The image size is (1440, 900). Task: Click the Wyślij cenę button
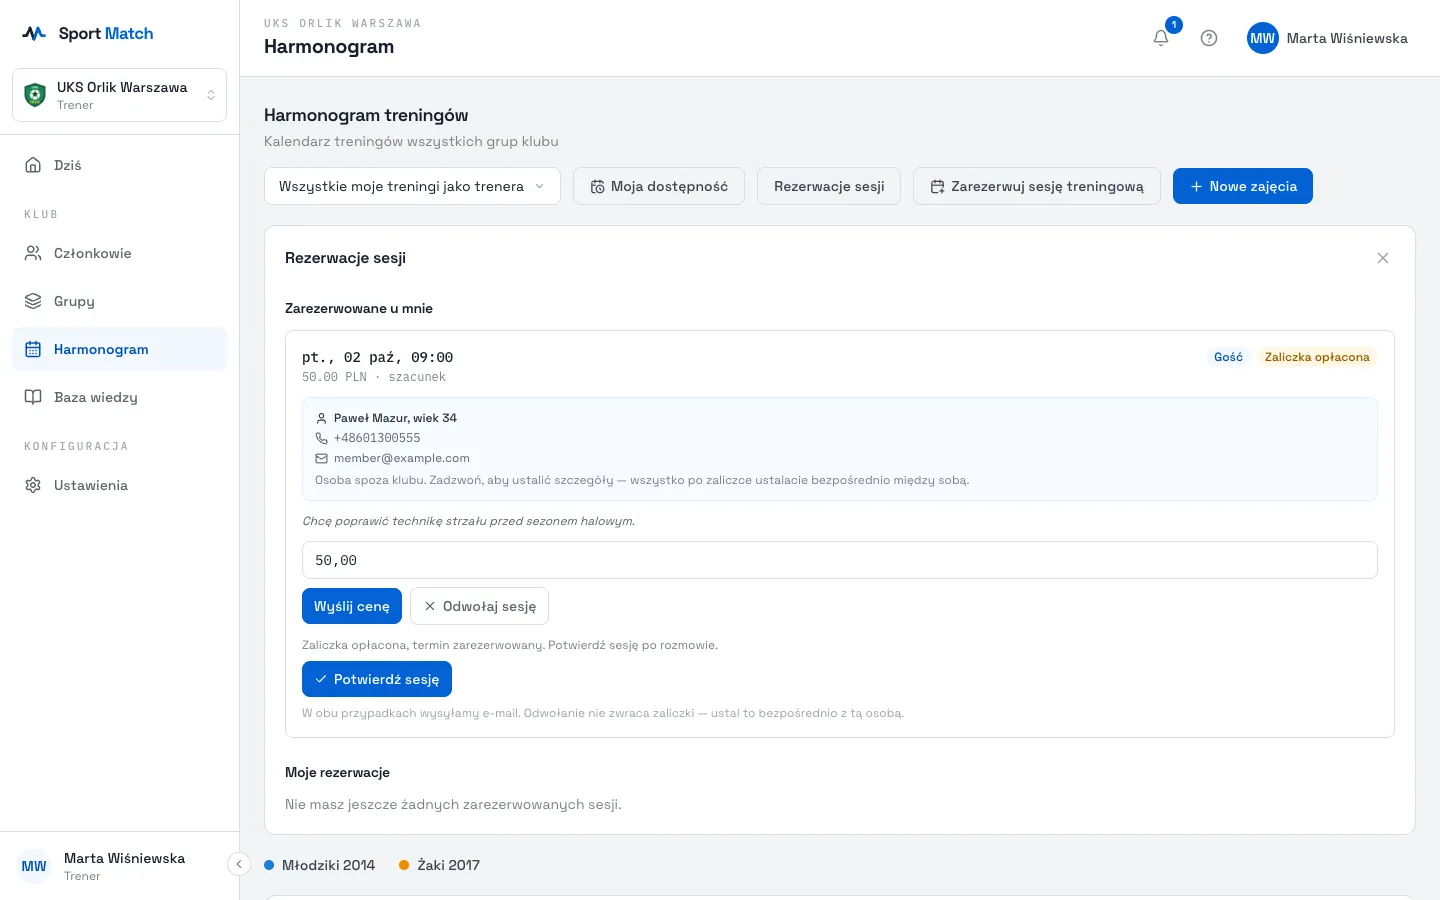[x=352, y=606]
